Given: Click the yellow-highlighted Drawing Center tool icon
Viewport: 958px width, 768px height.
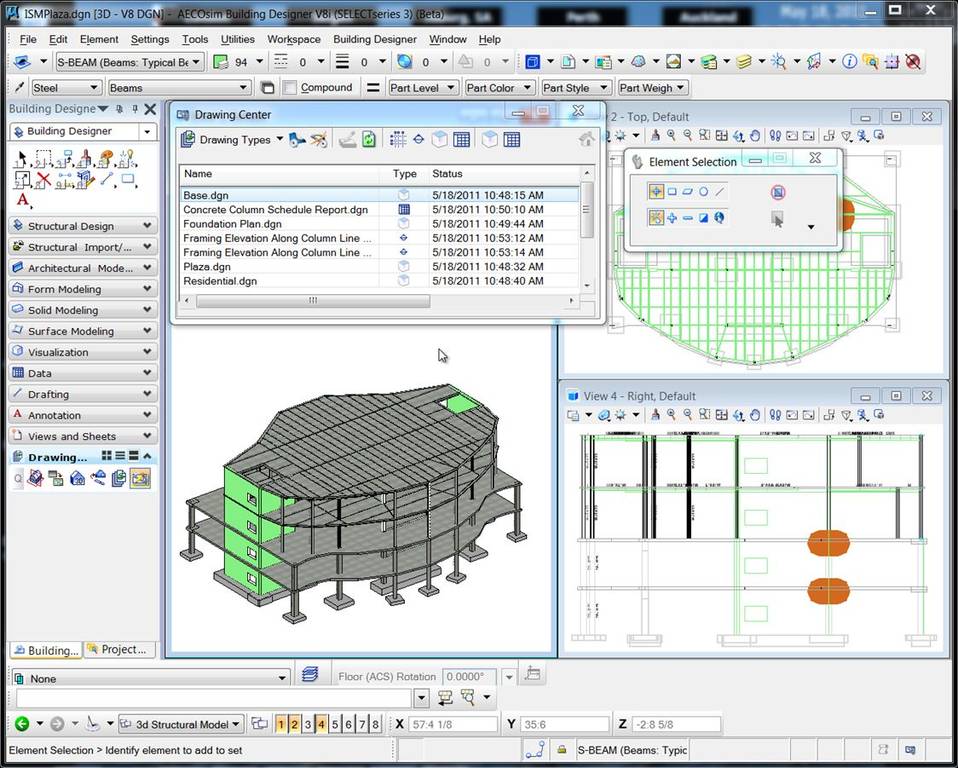Looking at the screenshot, I should [140, 478].
